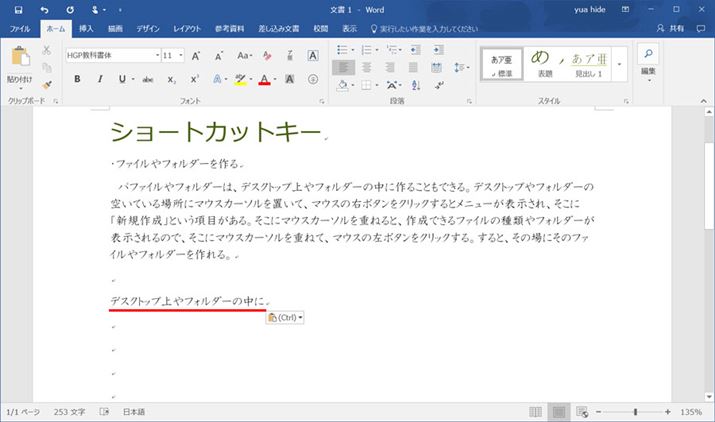The image size is (715, 422).
Task: Open the 挿入 ribbon tab
Action: pyautogui.click(x=86, y=30)
